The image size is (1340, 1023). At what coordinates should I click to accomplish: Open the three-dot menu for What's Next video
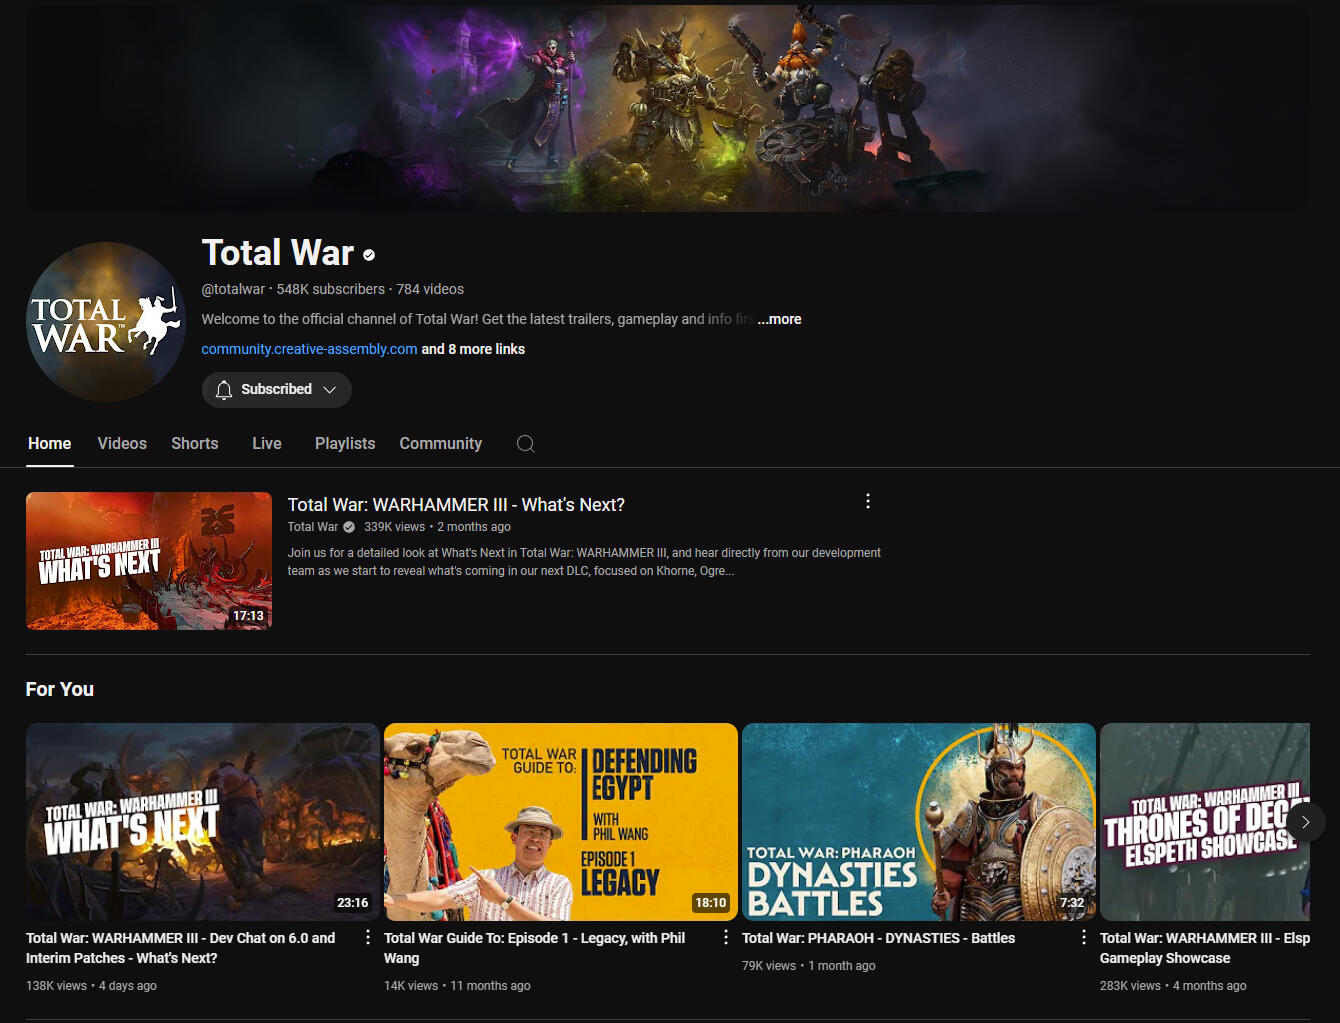point(868,501)
